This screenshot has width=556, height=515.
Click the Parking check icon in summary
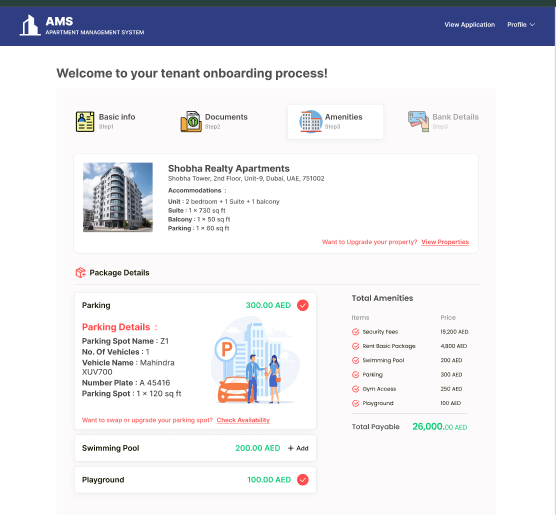click(x=355, y=375)
